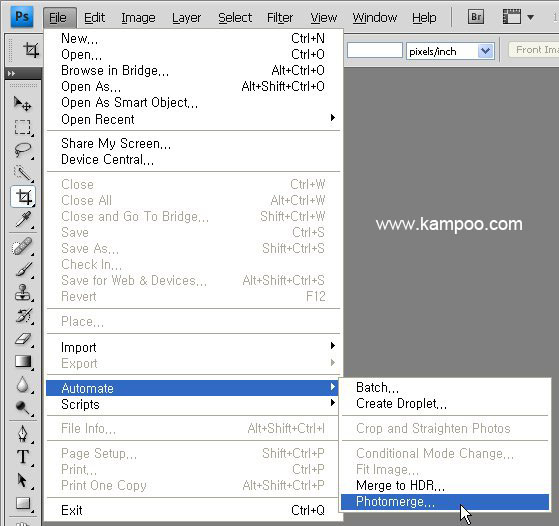
Task: Select the Type tool
Action: [23, 457]
